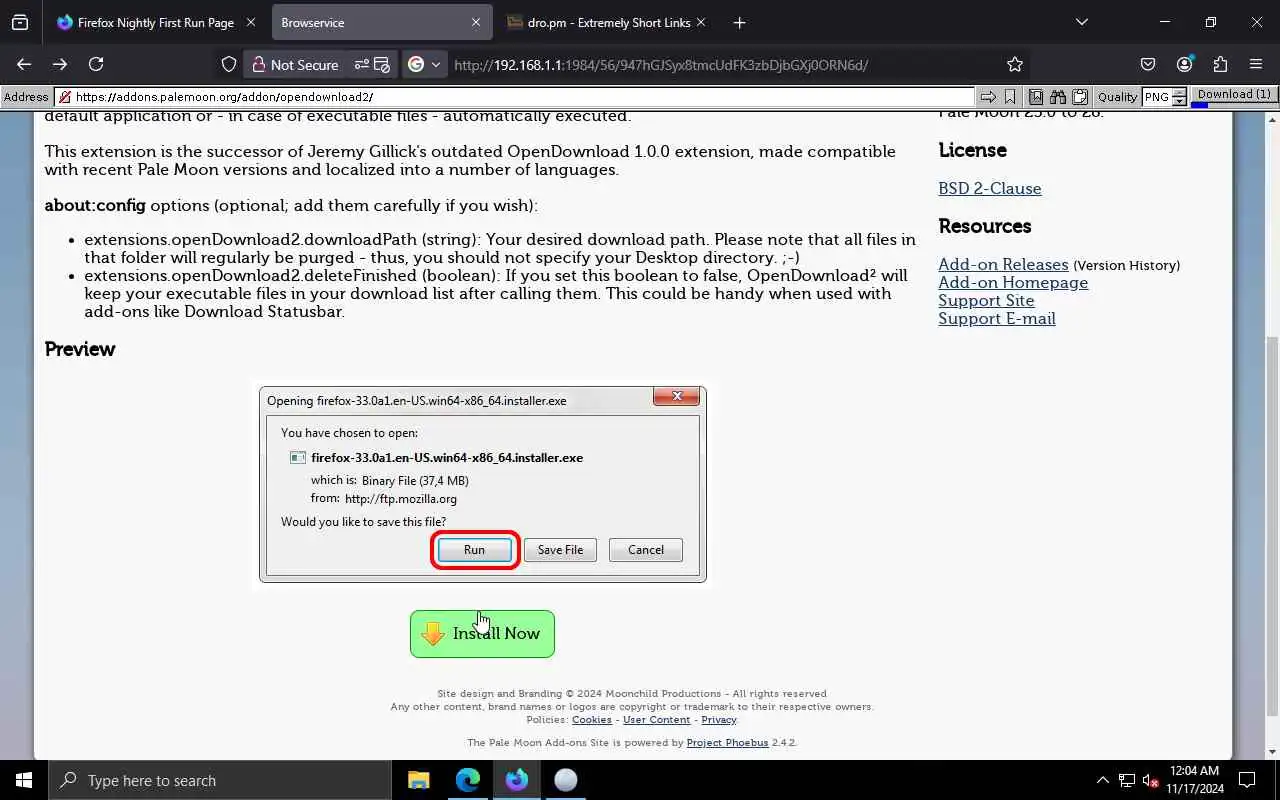Click the page vertical scrollbar thumb
Image resolution: width=1280 pixels, height=800 pixels.
pyautogui.click(x=1272, y=525)
